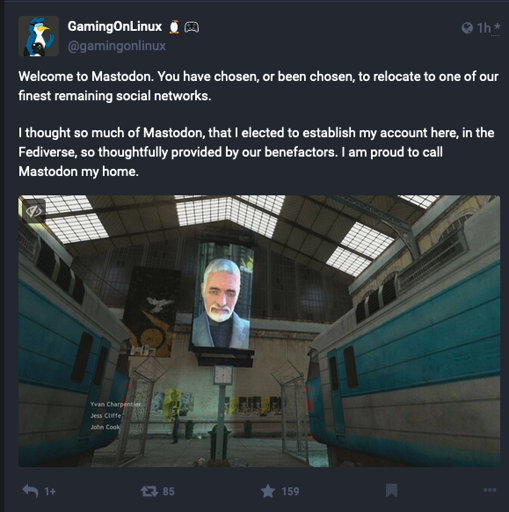Image resolution: width=509 pixels, height=512 pixels.
Task: Enlarge the Half-Life train station image
Action: tap(259, 331)
